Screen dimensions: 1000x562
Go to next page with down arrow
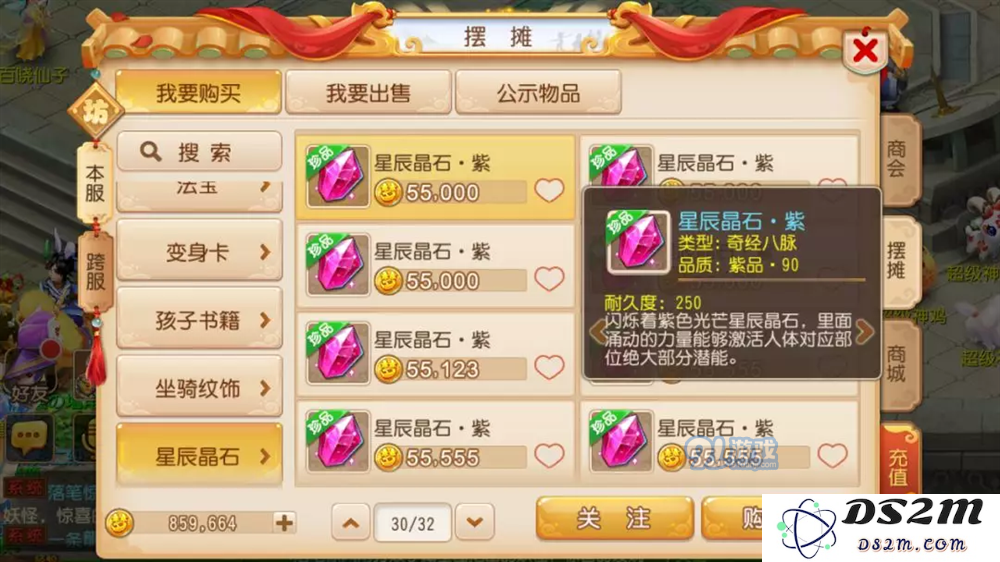point(474,522)
